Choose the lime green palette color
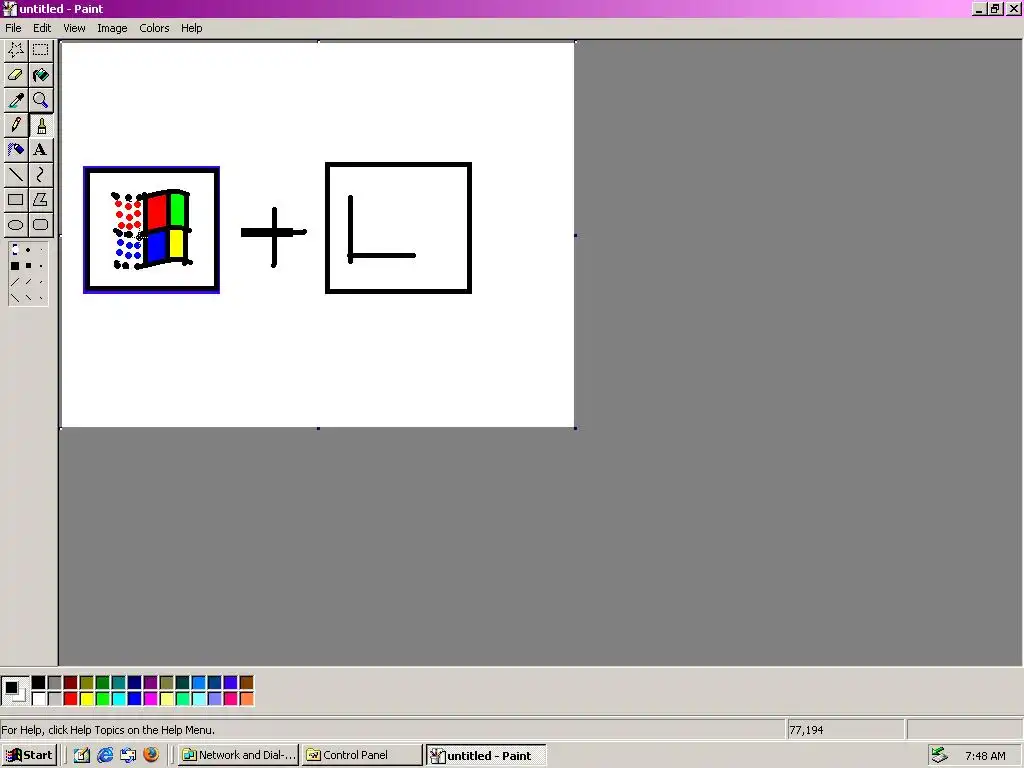This screenshot has width=1024, height=768. coord(103,699)
